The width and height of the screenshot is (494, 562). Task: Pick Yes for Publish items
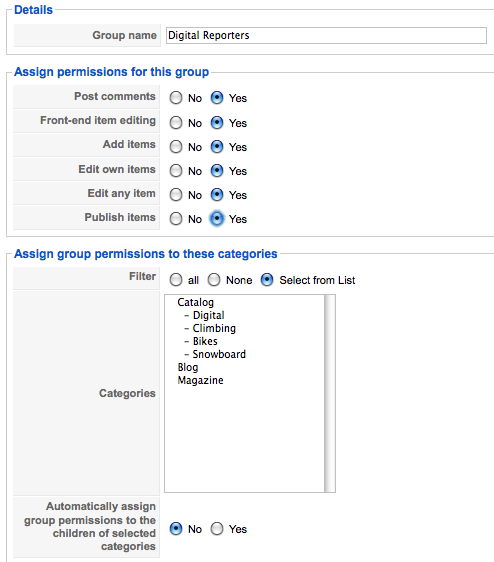tap(217, 219)
